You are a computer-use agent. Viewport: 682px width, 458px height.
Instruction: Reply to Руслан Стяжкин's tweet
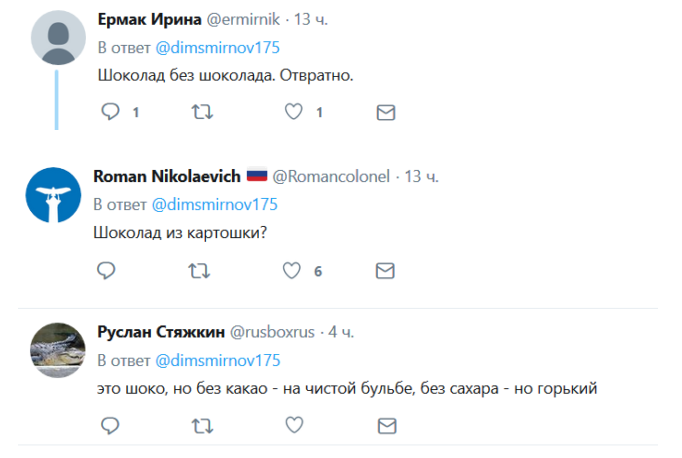point(110,427)
